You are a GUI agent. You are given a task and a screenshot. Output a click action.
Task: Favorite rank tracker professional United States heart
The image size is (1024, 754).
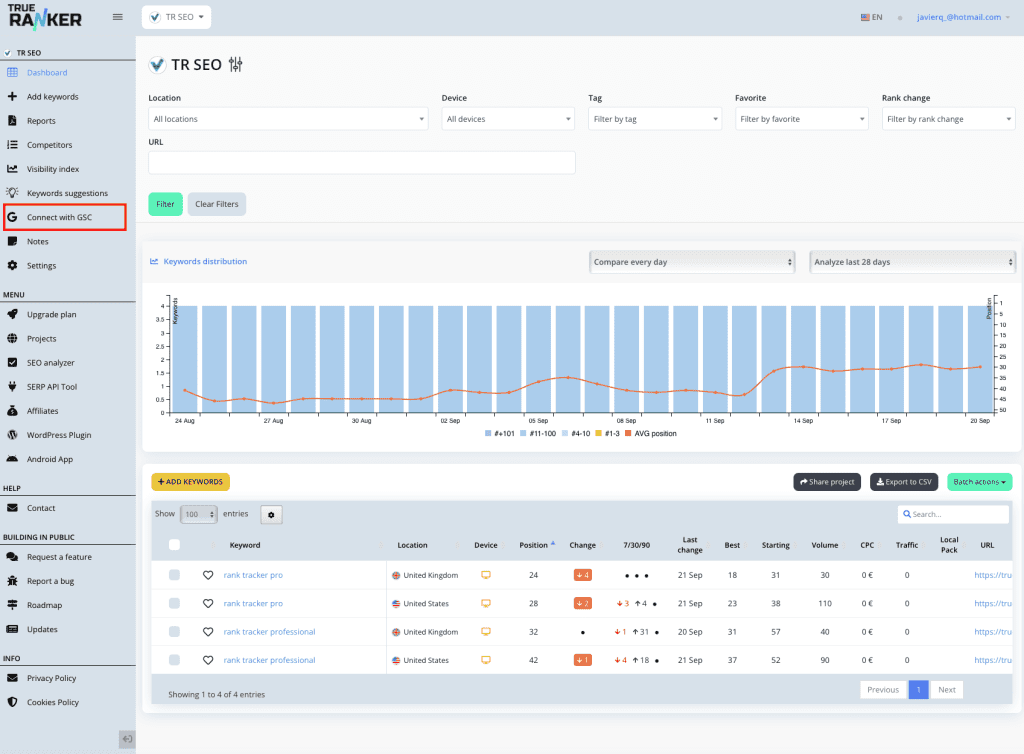click(208, 660)
